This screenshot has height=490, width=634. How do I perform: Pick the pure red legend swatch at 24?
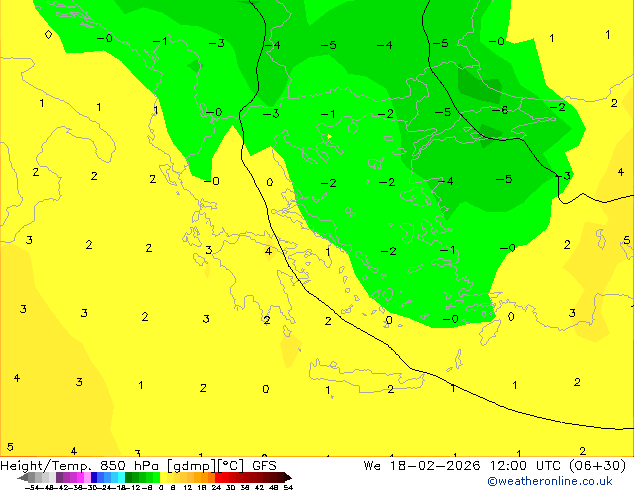coord(218,477)
